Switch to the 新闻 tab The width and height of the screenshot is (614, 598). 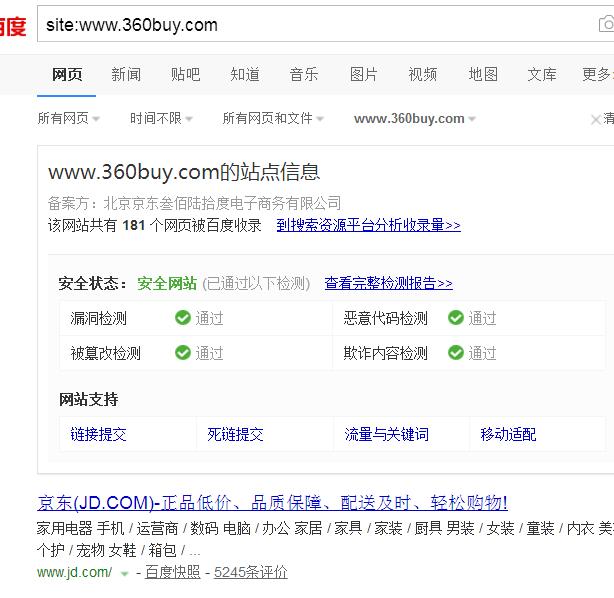click(x=126, y=74)
